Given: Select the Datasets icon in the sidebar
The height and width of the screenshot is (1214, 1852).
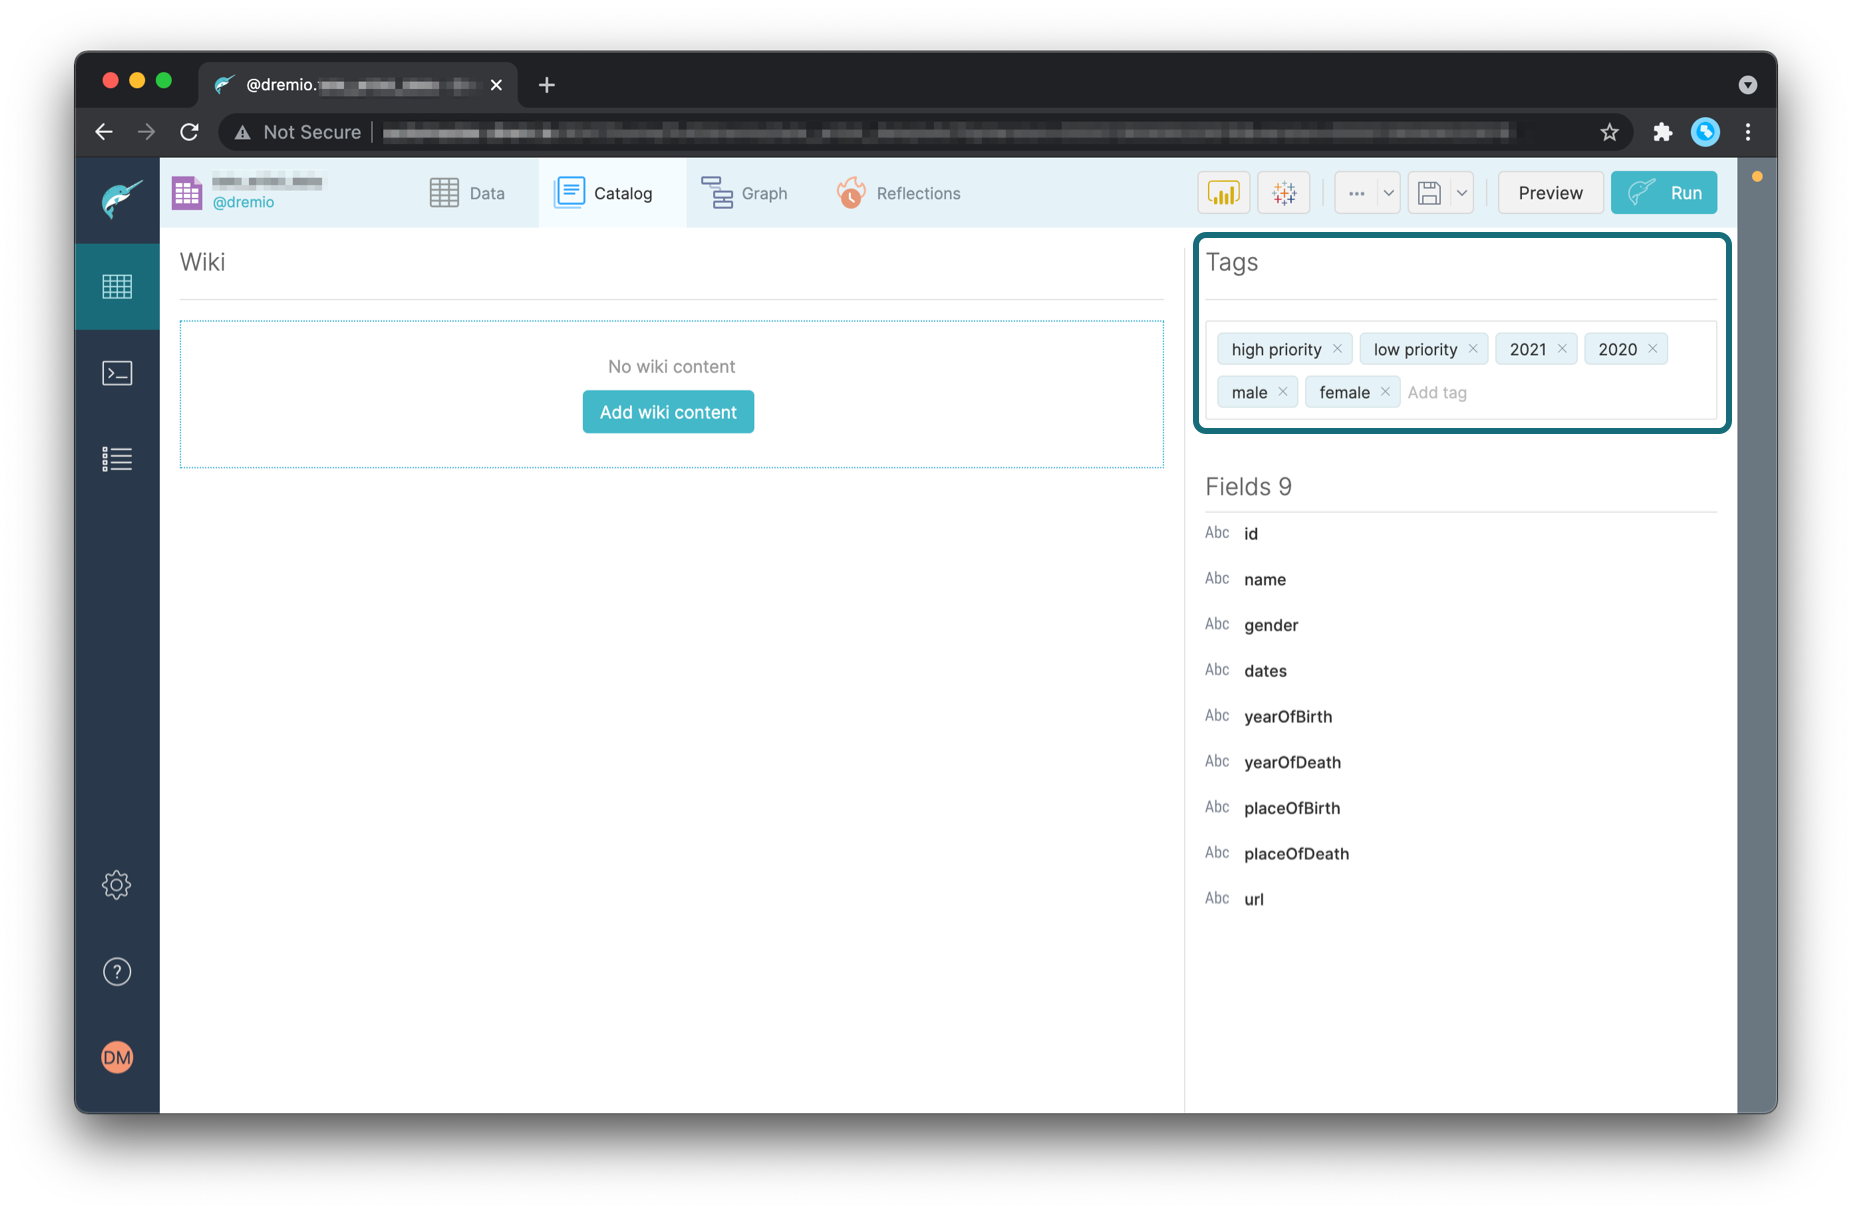Looking at the screenshot, I should [x=117, y=287].
